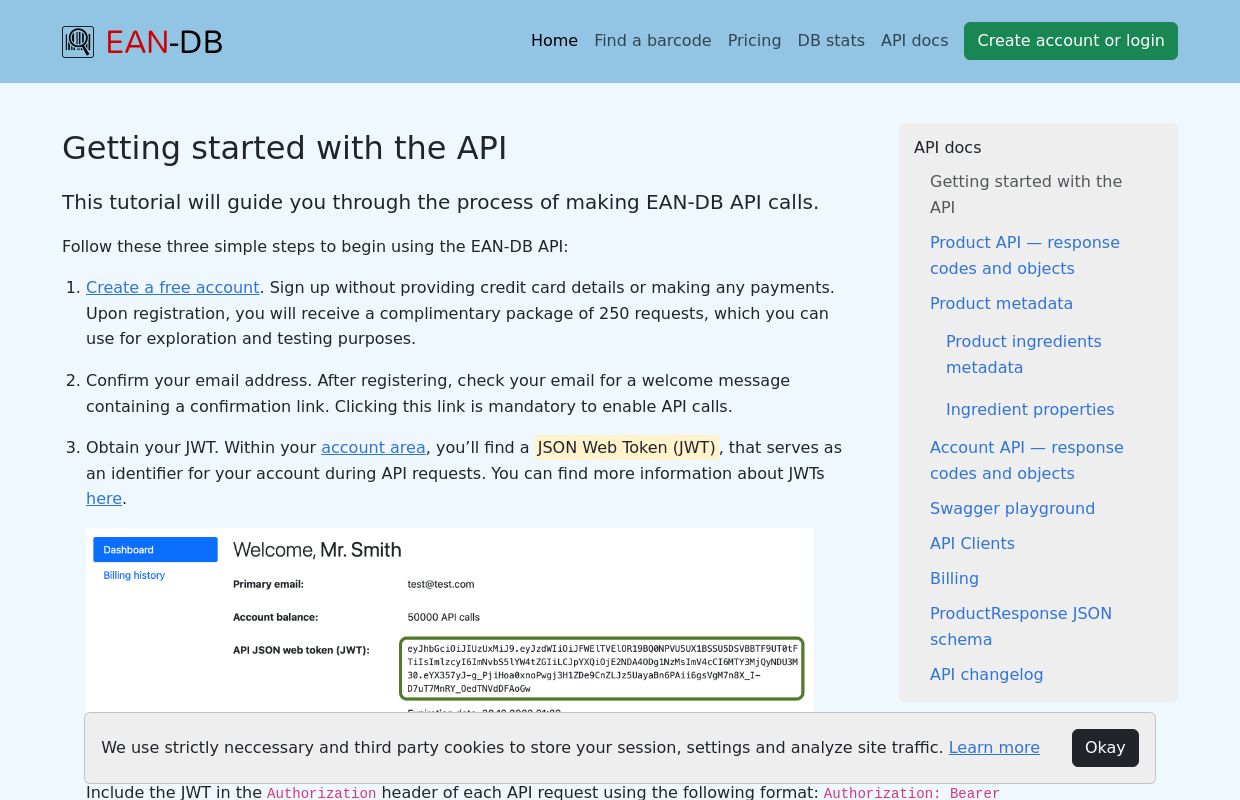This screenshot has height=800, width=1240.
Task: Open the Billing sidebar link
Action: click(954, 578)
